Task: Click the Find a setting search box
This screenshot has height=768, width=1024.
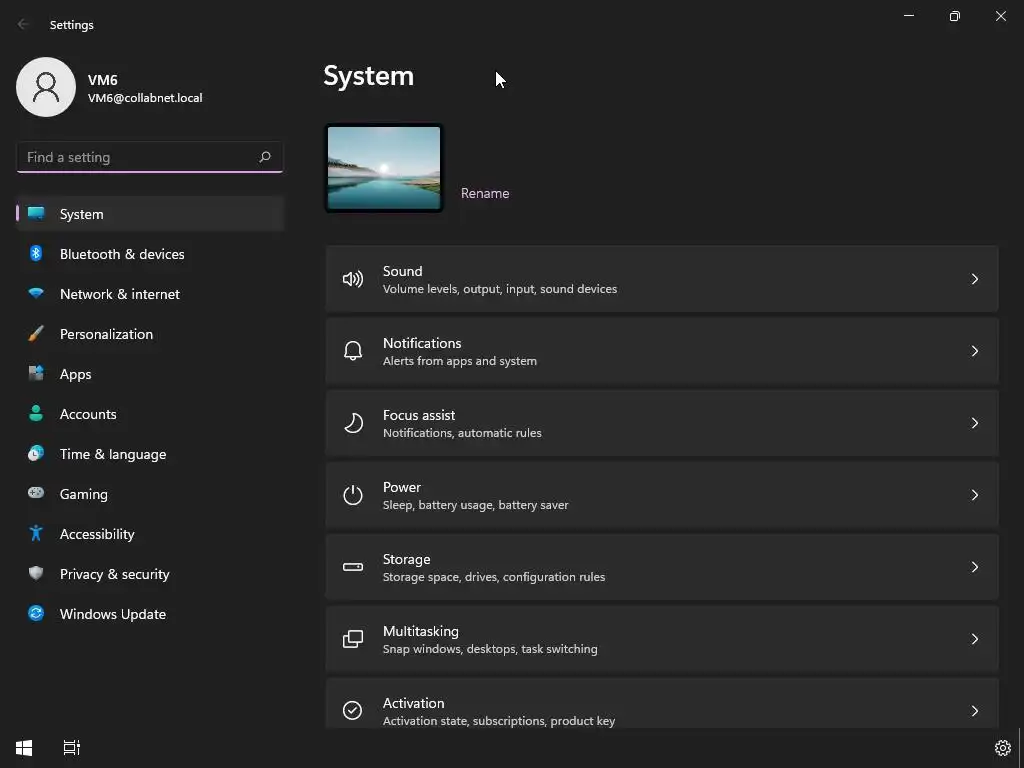Action: [x=138, y=157]
